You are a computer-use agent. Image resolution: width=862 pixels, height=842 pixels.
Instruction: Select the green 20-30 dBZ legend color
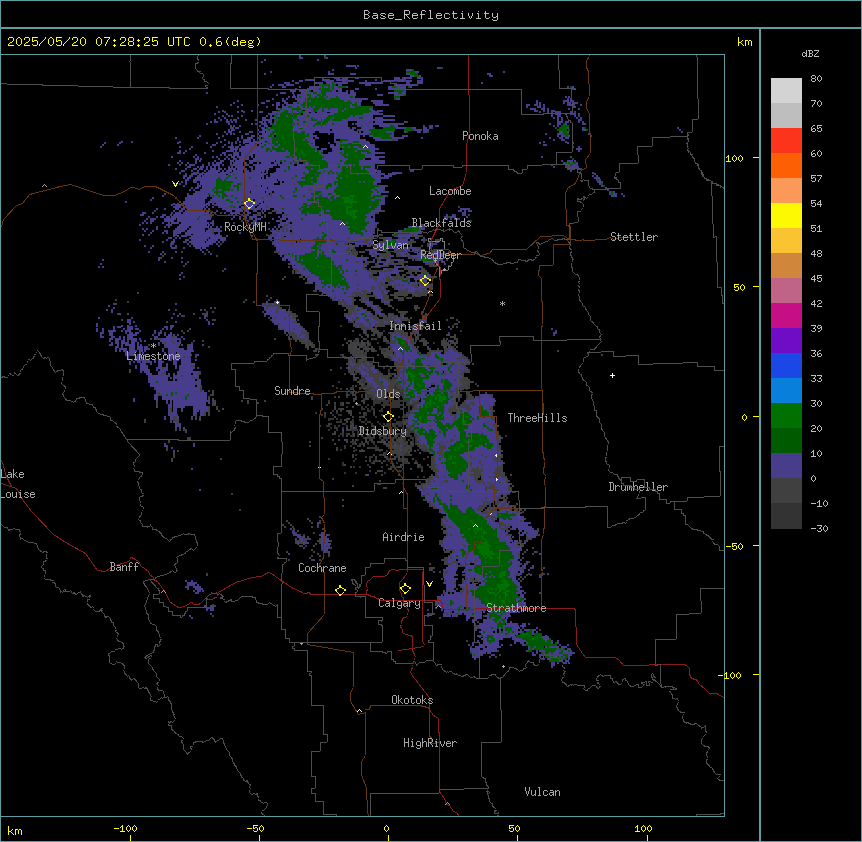[786, 416]
